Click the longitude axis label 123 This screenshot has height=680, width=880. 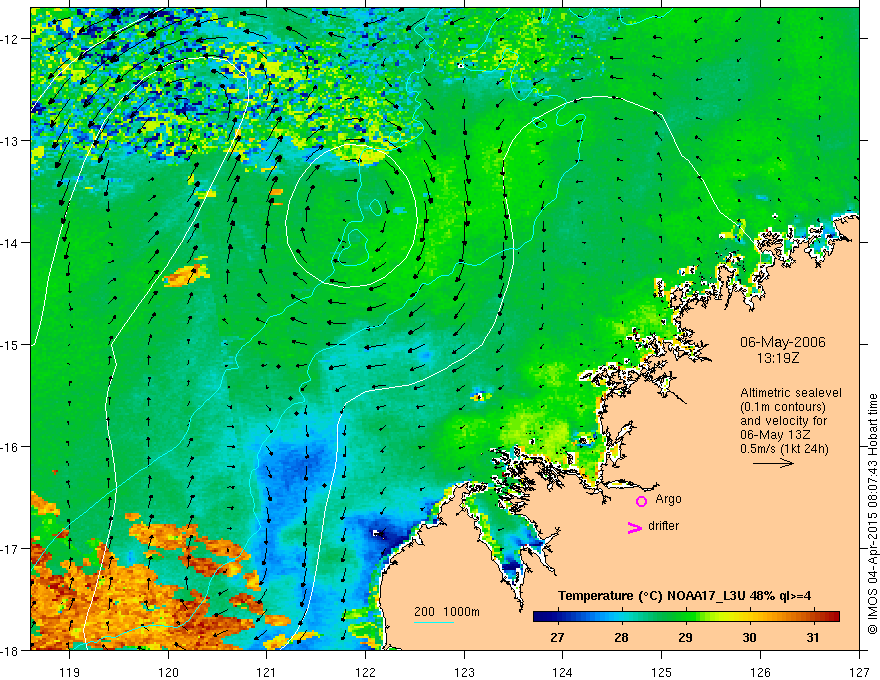(x=464, y=672)
